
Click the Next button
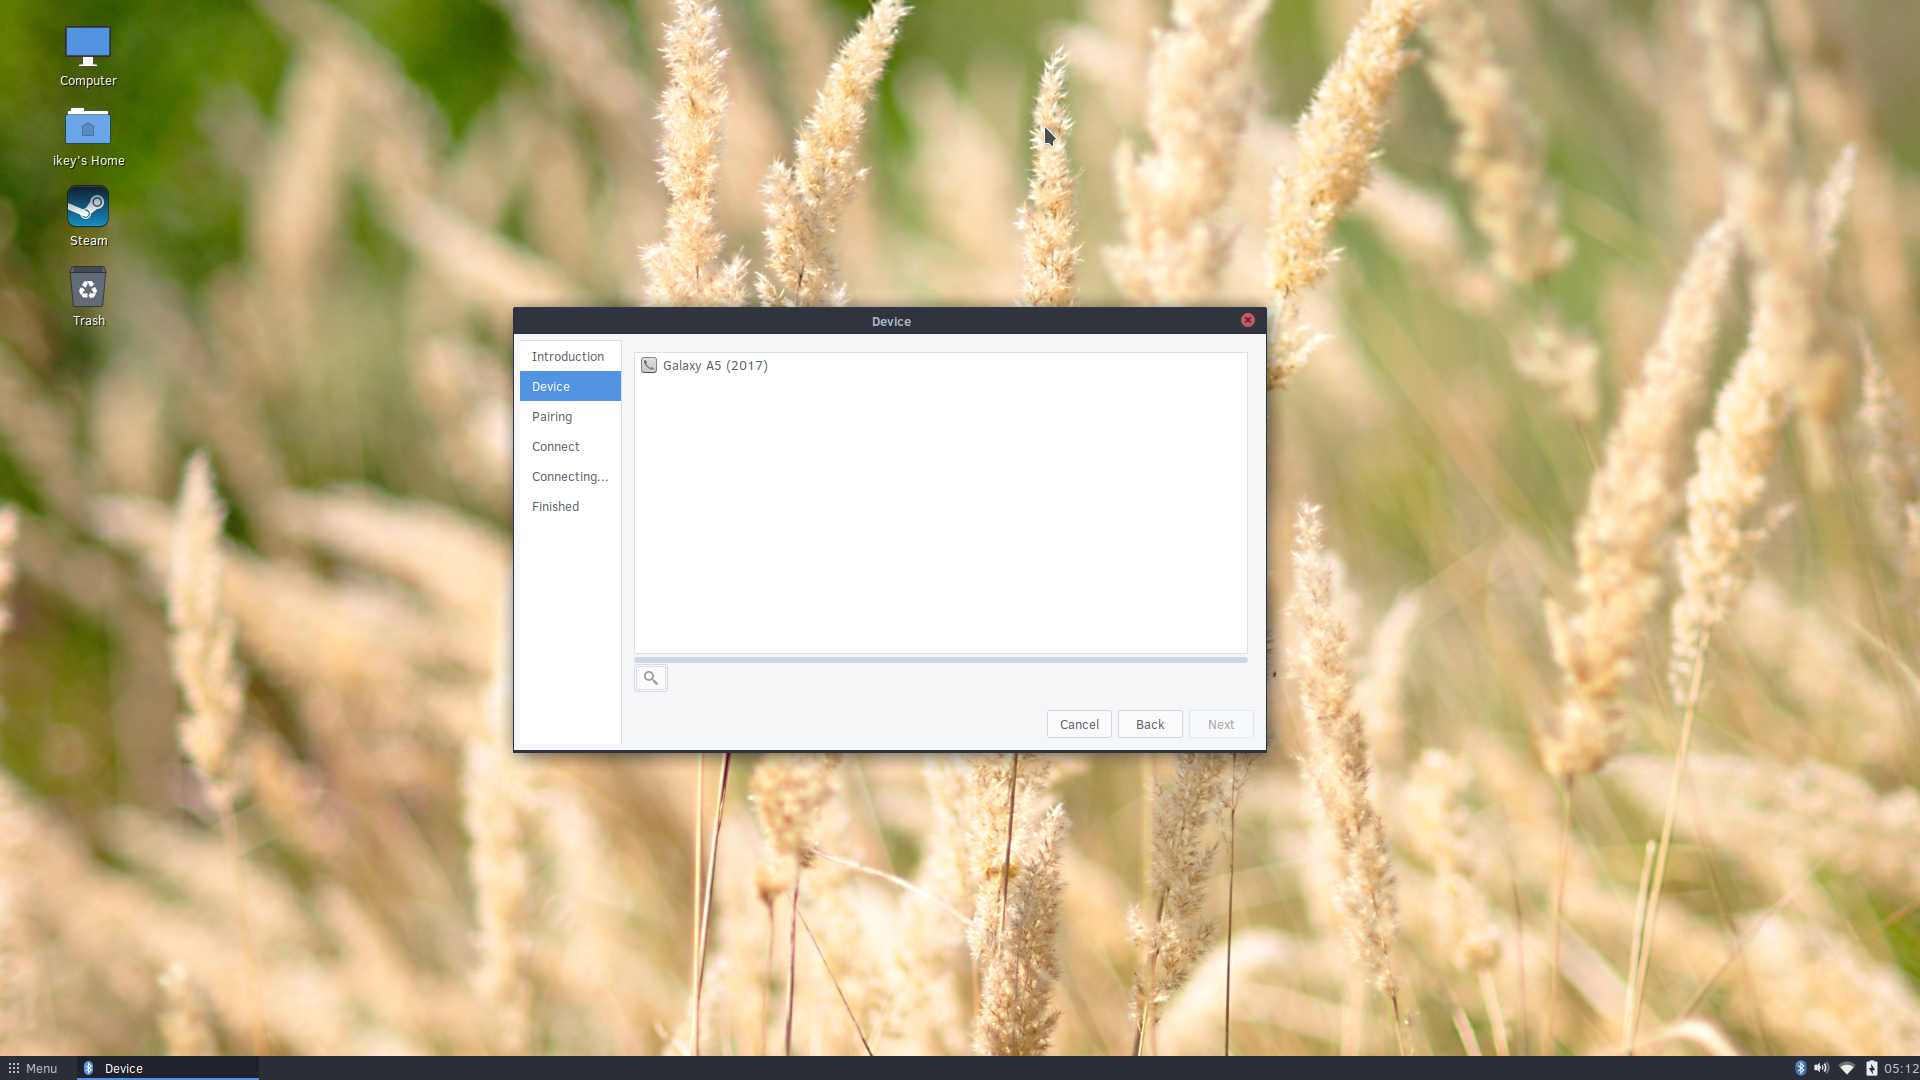pos(1221,724)
